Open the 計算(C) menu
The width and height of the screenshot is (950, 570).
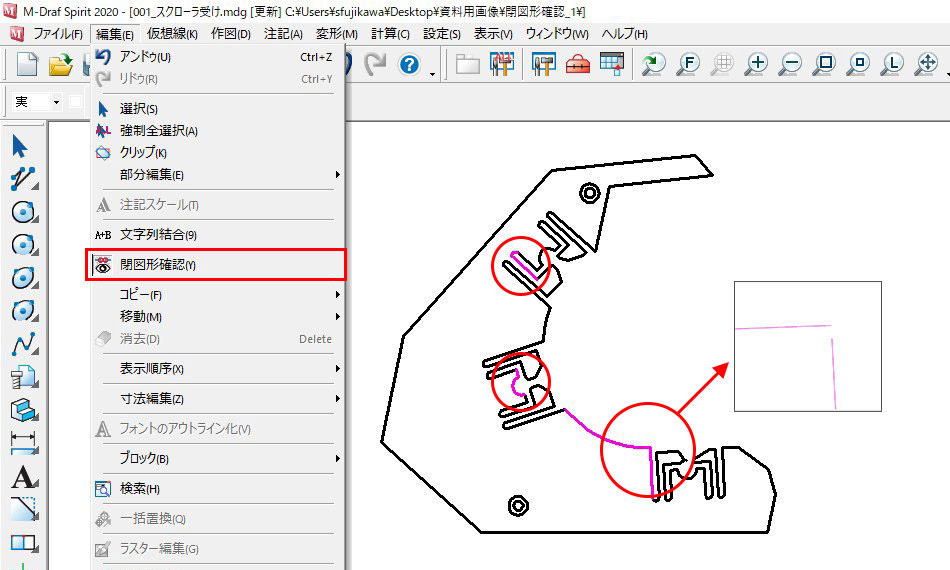click(x=390, y=34)
